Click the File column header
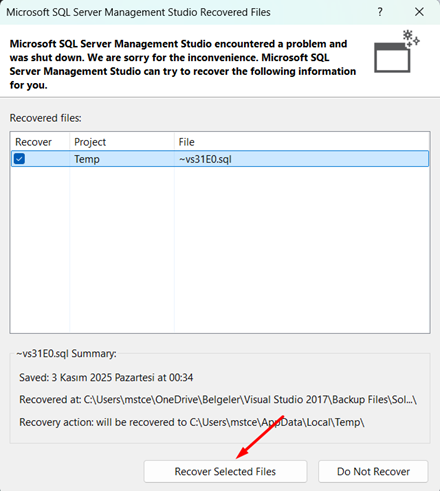The width and height of the screenshot is (440, 491). pos(186,142)
